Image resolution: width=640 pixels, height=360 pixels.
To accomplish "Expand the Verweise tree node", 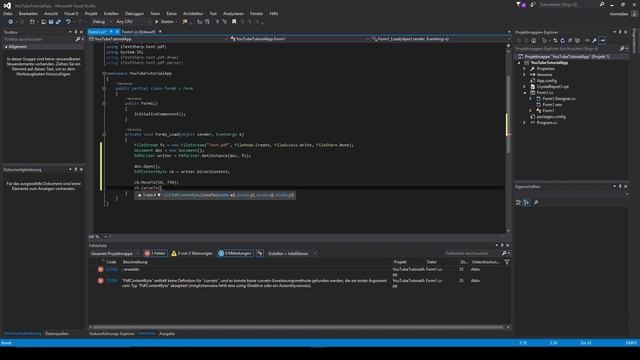I will pos(525,75).
